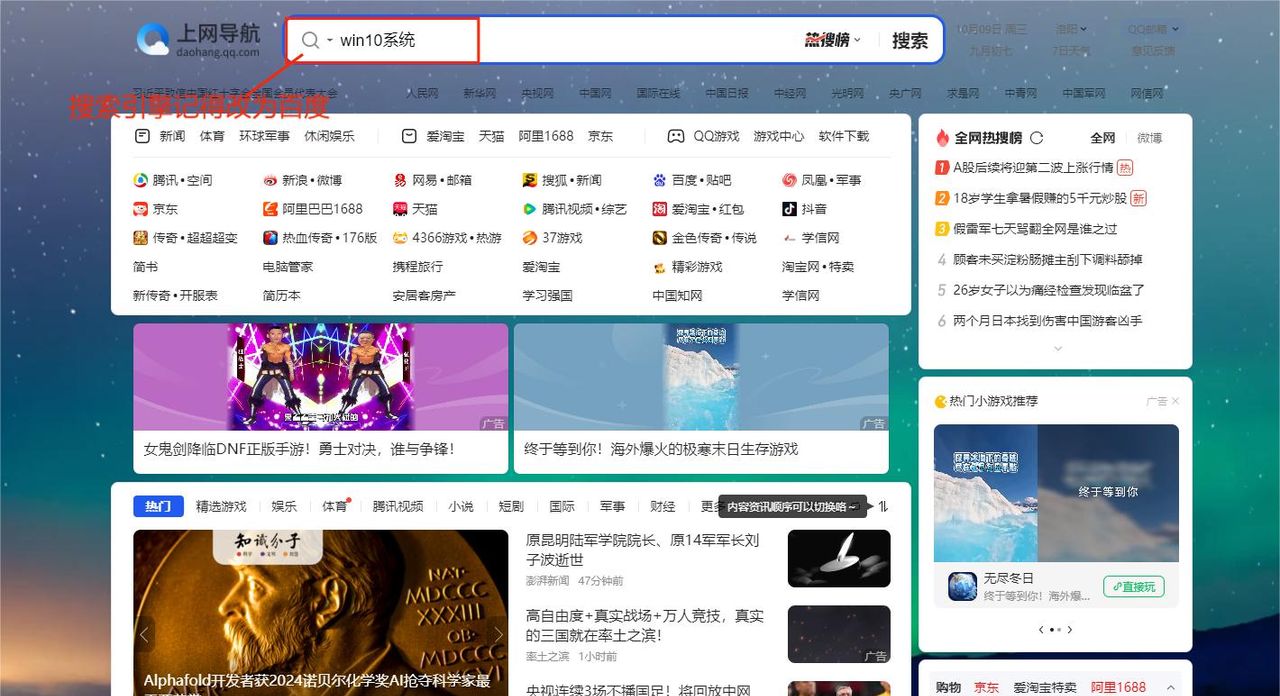The height and width of the screenshot is (696, 1280).
Task: Refresh the 全网热搜榜 list
Action: click(x=1036, y=138)
